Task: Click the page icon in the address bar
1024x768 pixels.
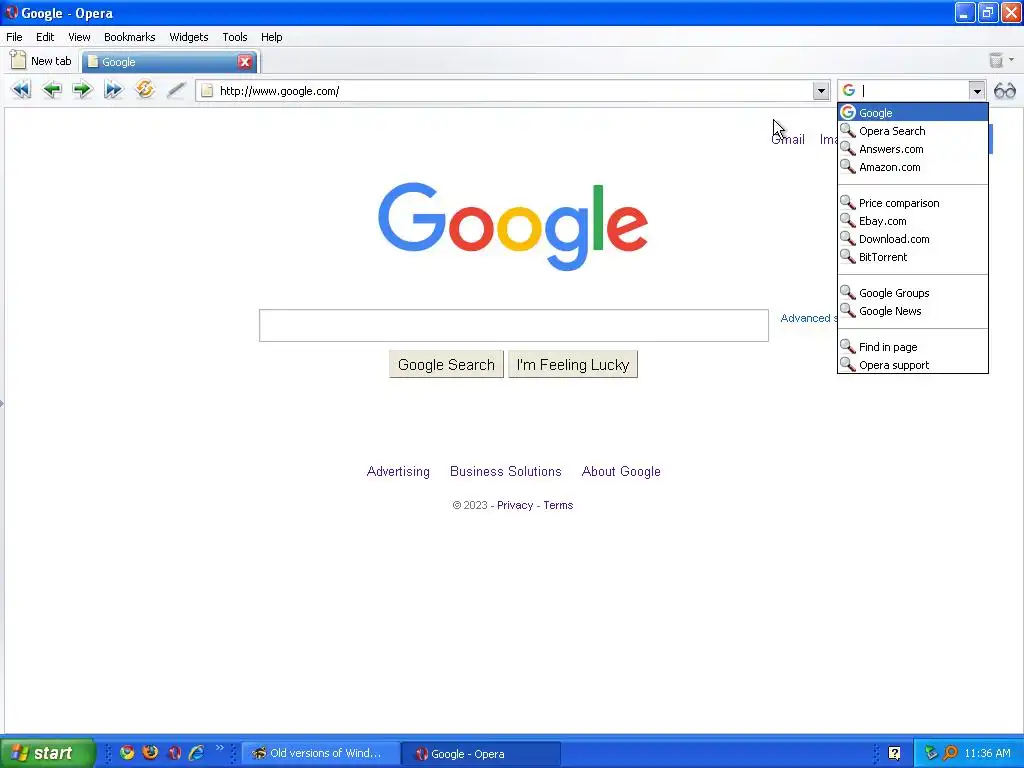Action: tap(207, 91)
